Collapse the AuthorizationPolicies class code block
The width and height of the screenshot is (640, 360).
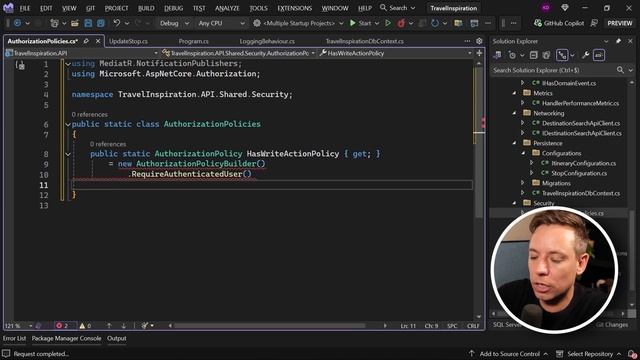68,124
